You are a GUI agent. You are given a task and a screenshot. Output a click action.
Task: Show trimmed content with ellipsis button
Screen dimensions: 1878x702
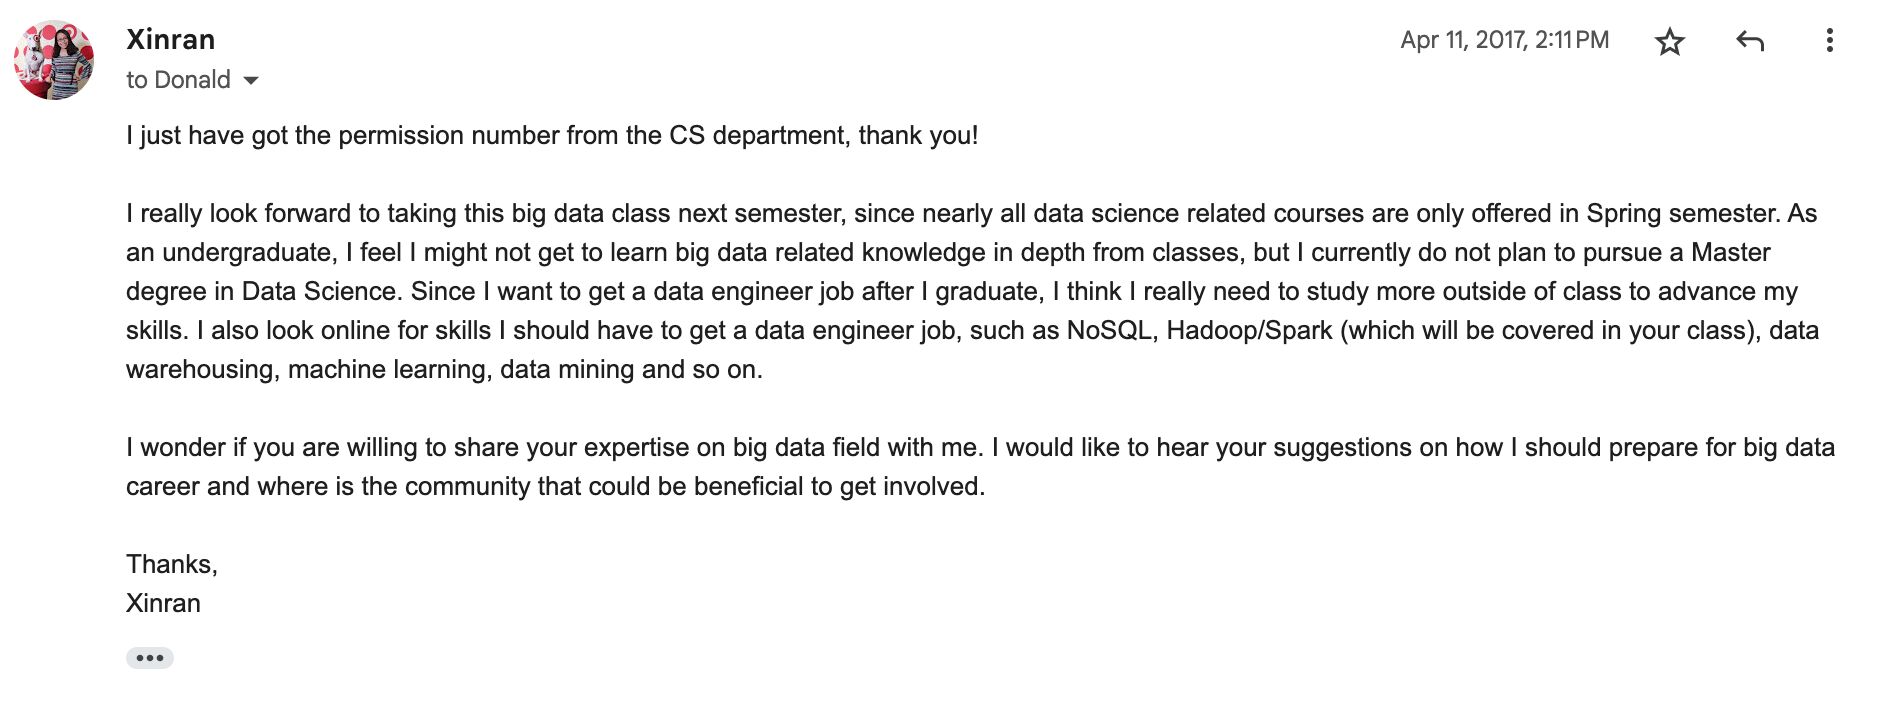click(x=150, y=658)
